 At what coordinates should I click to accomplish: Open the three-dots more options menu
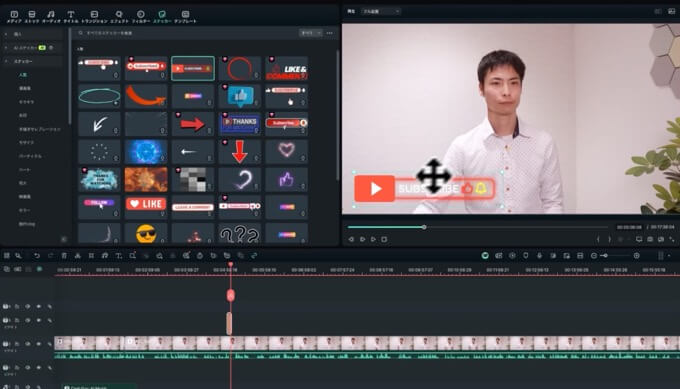point(330,33)
